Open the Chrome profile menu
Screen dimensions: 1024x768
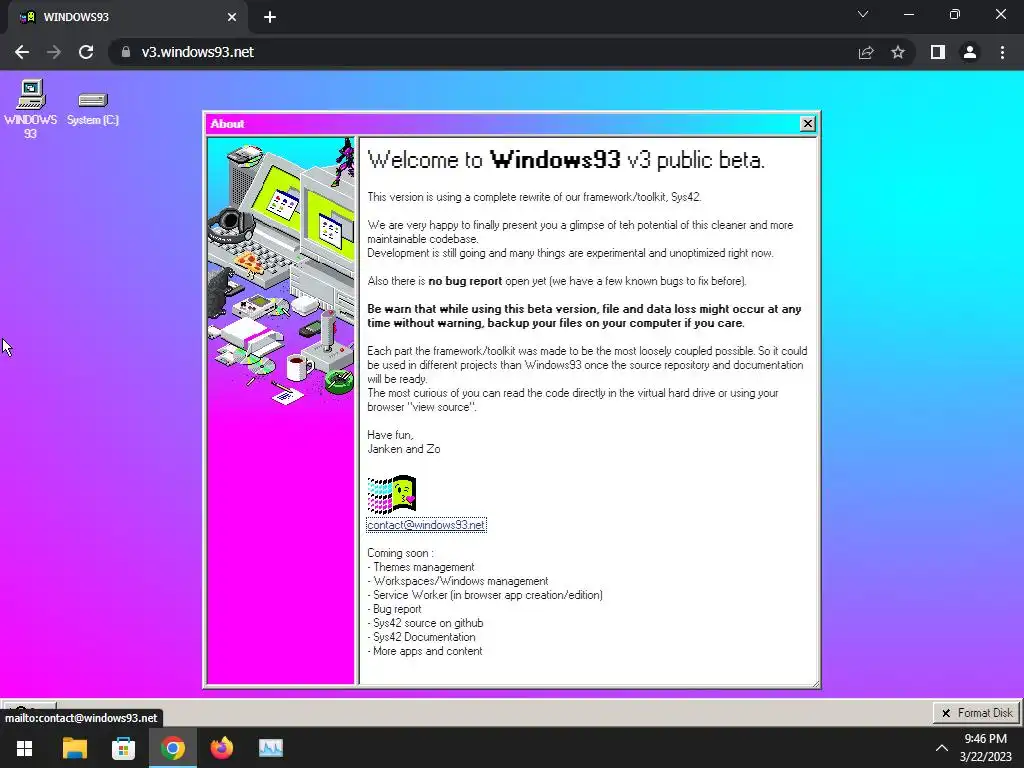[970, 52]
